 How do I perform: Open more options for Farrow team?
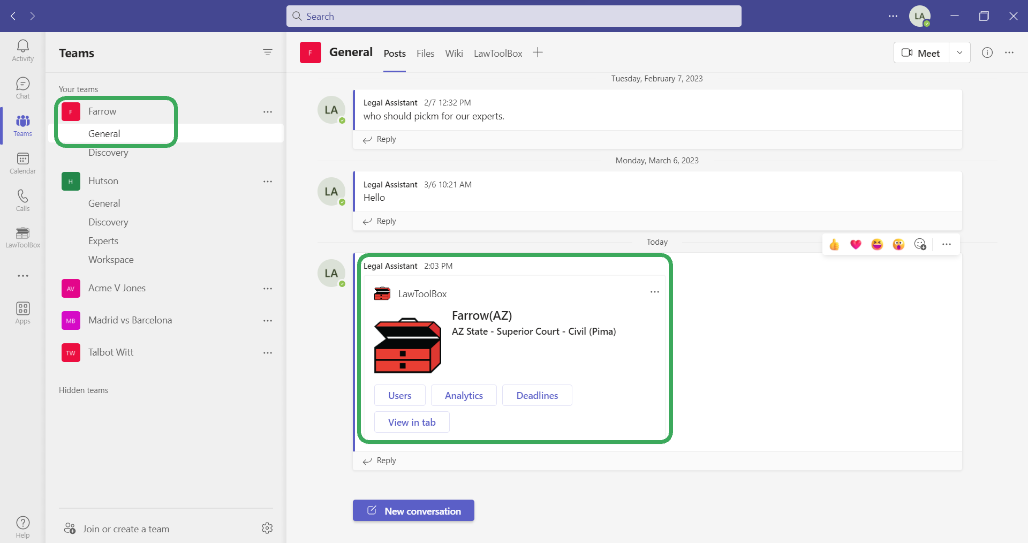coord(267,112)
